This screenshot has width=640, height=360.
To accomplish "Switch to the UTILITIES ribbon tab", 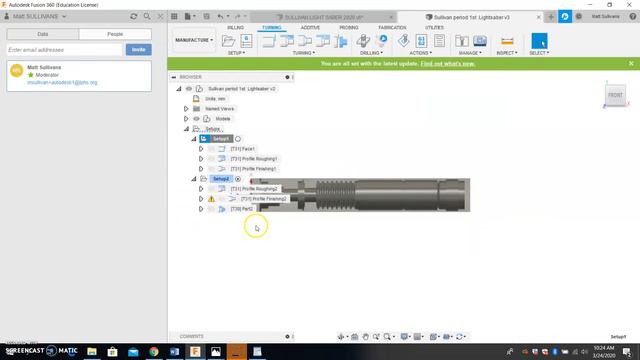I will click(434, 27).
